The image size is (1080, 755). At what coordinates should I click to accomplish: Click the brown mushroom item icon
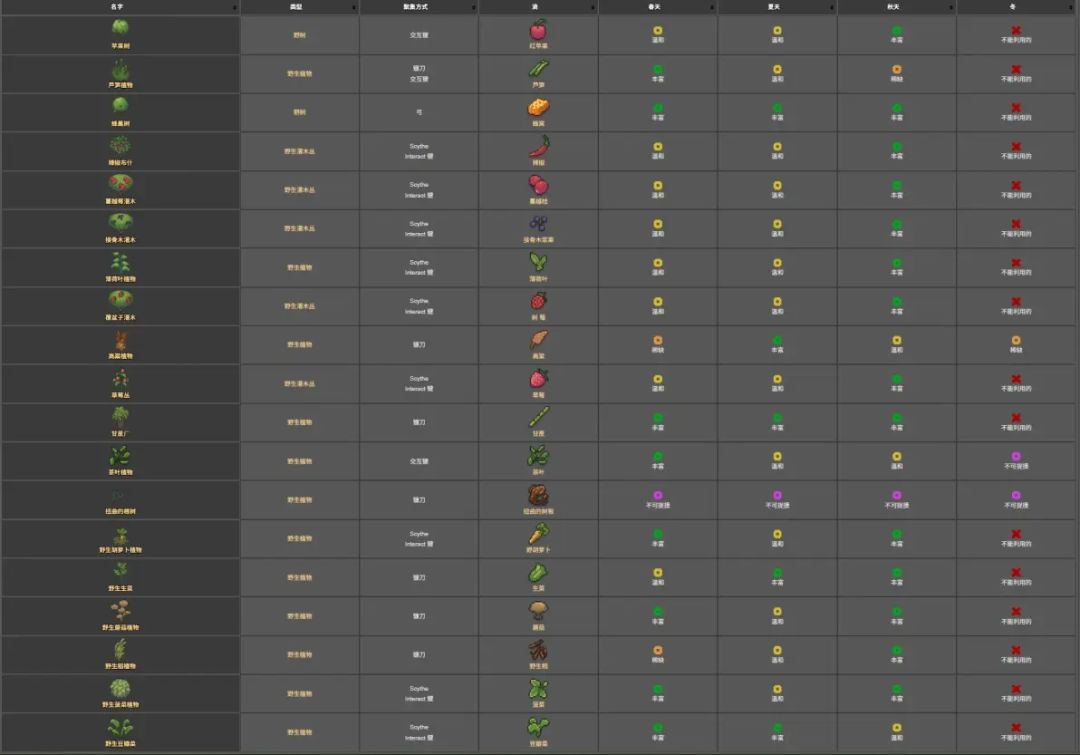(x=538, y=611)
